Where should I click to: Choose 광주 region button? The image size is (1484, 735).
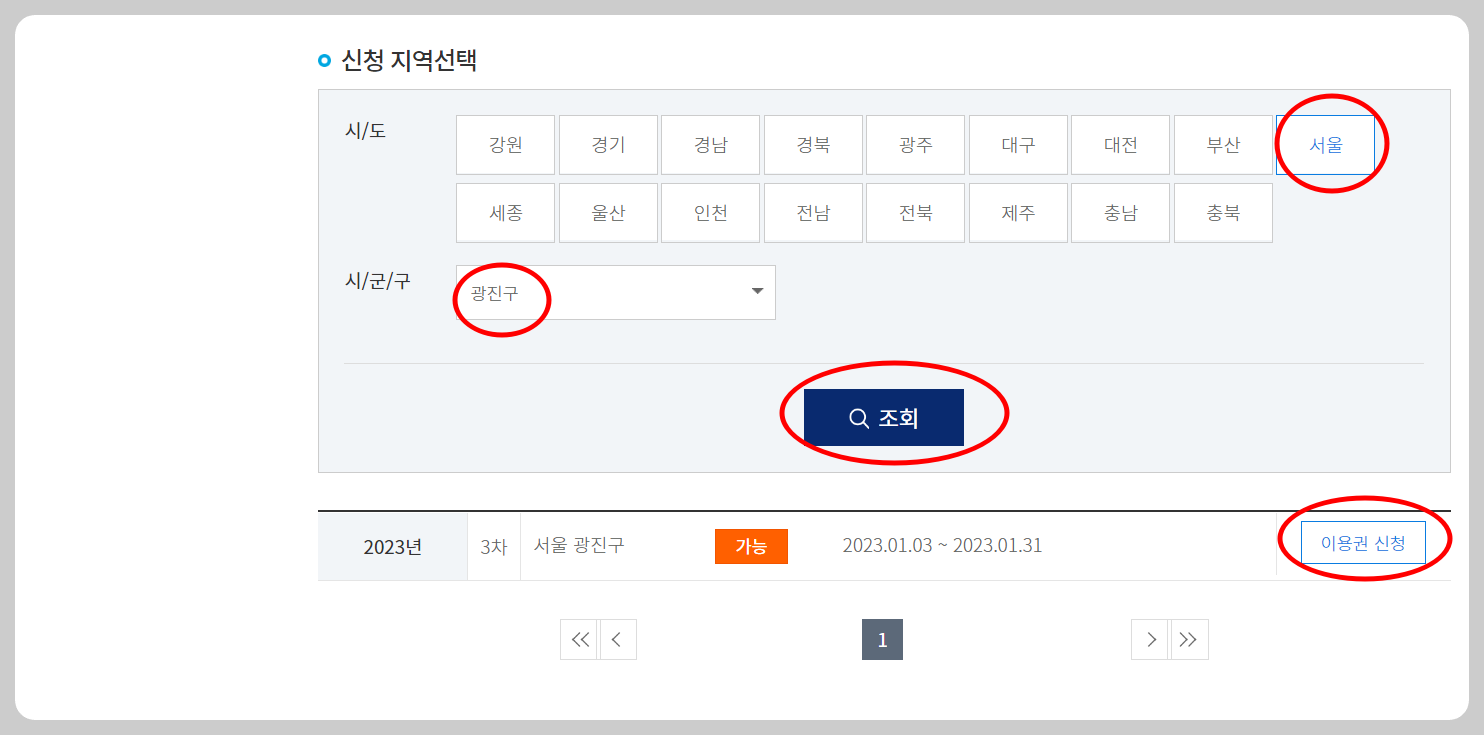tap(915, 145)
